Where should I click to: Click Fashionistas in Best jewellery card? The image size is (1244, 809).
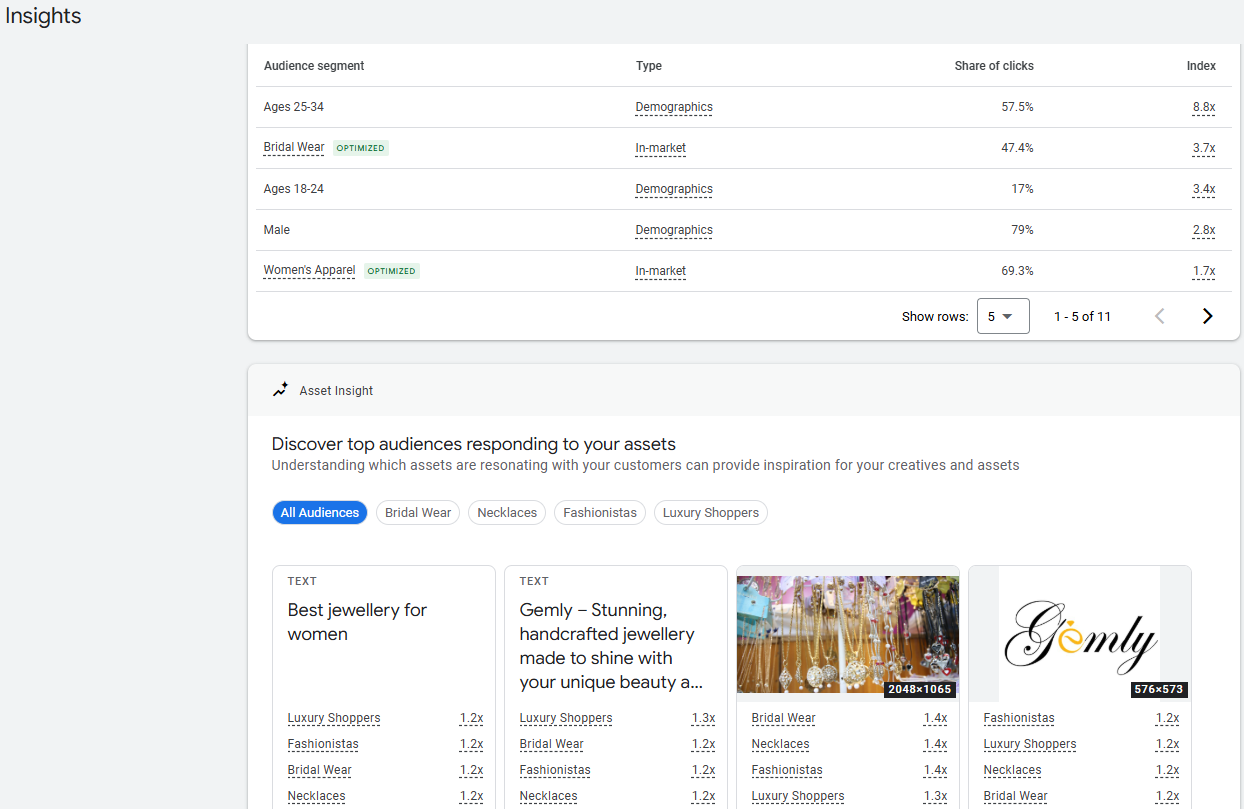point(323,744)
